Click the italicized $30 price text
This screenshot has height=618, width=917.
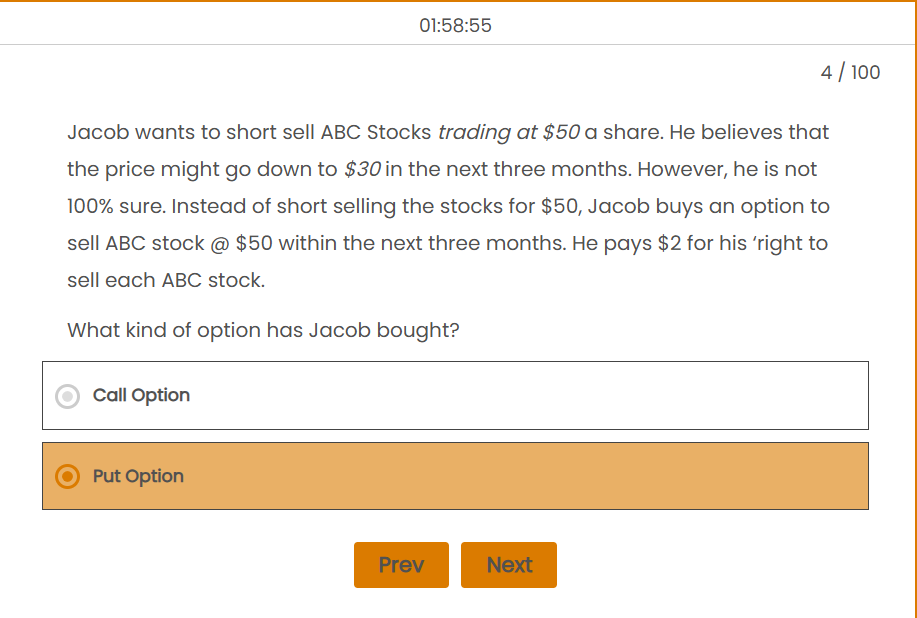[360, 168]
